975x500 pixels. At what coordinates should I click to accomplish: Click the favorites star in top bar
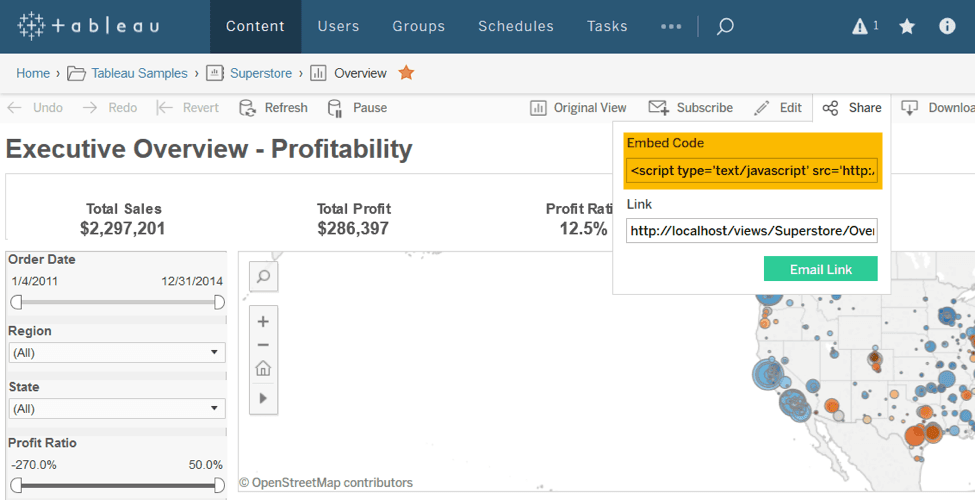point(907,27)
